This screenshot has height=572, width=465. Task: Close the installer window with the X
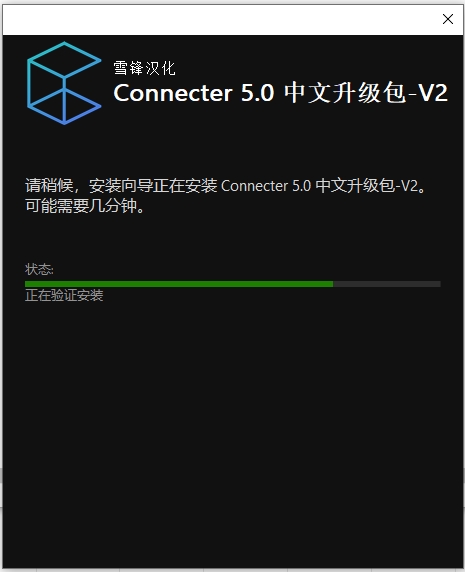point(447,19)
